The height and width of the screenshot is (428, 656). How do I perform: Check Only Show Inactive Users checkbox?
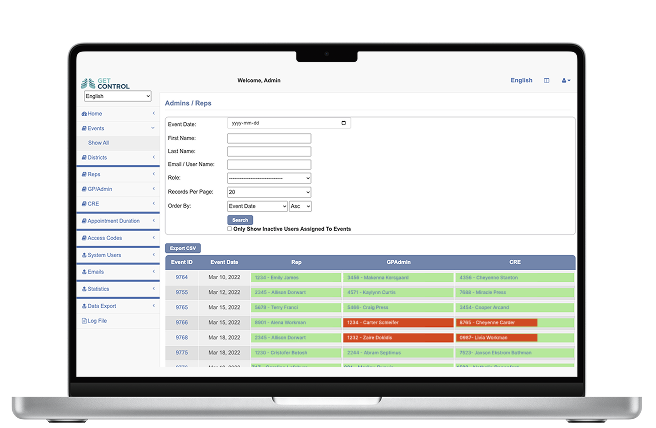[230, 228]
